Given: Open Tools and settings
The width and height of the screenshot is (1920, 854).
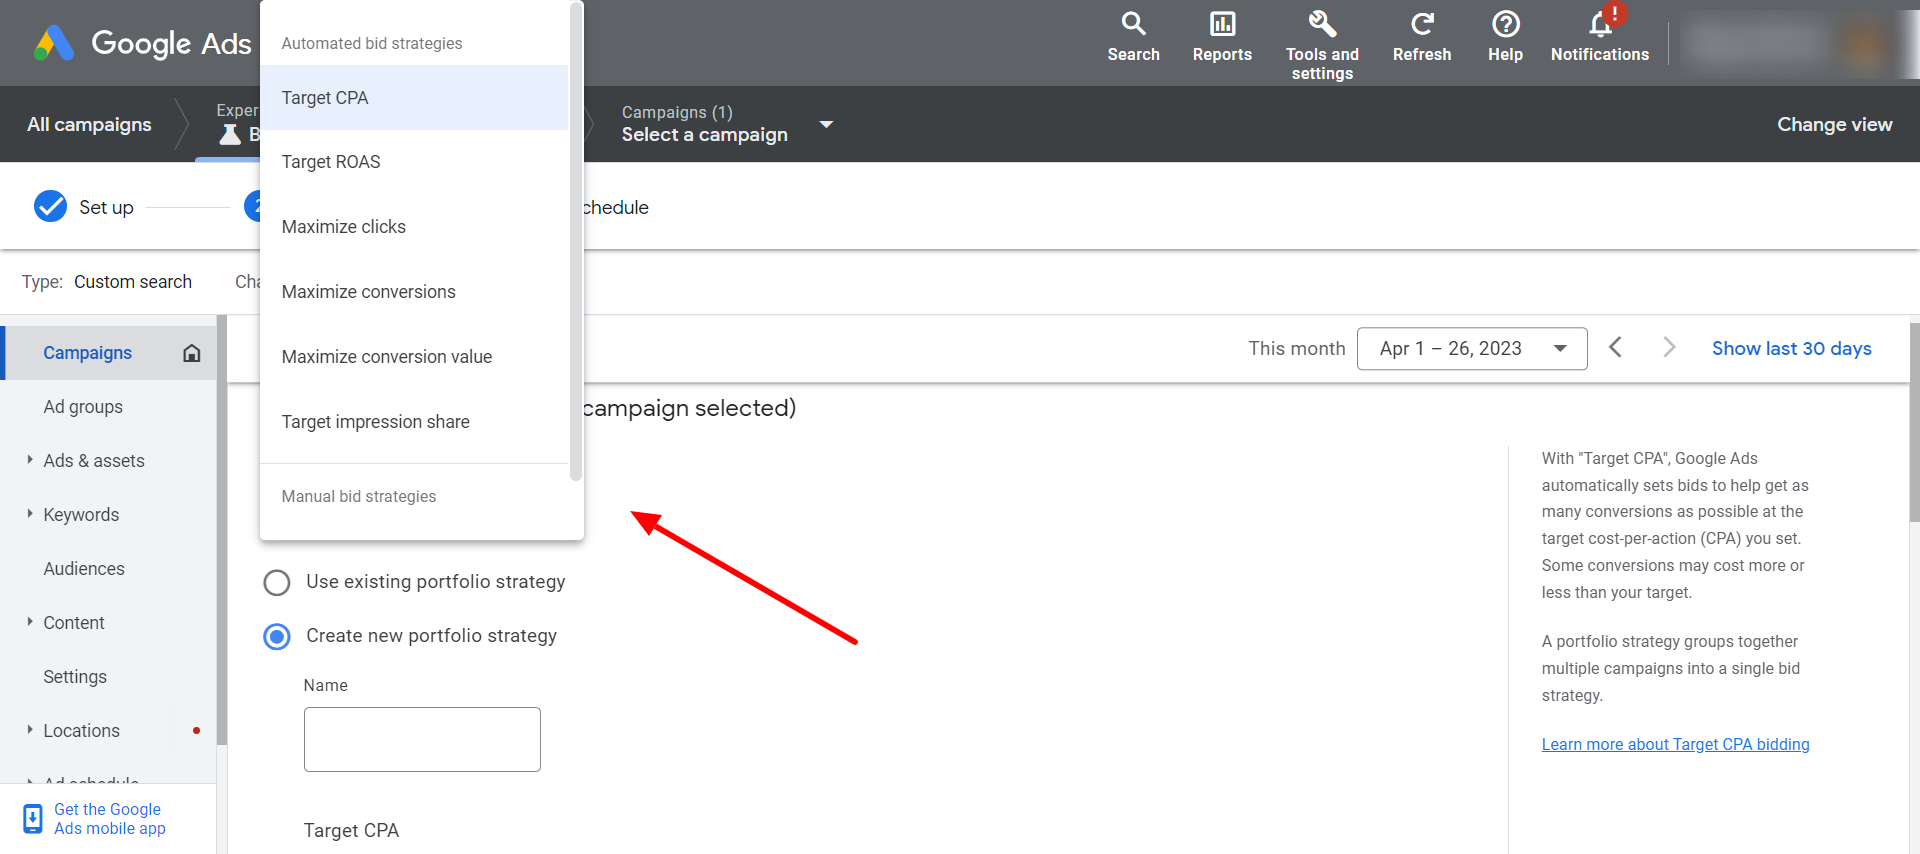Looking at the screenshot, I should coord(1322,45).
